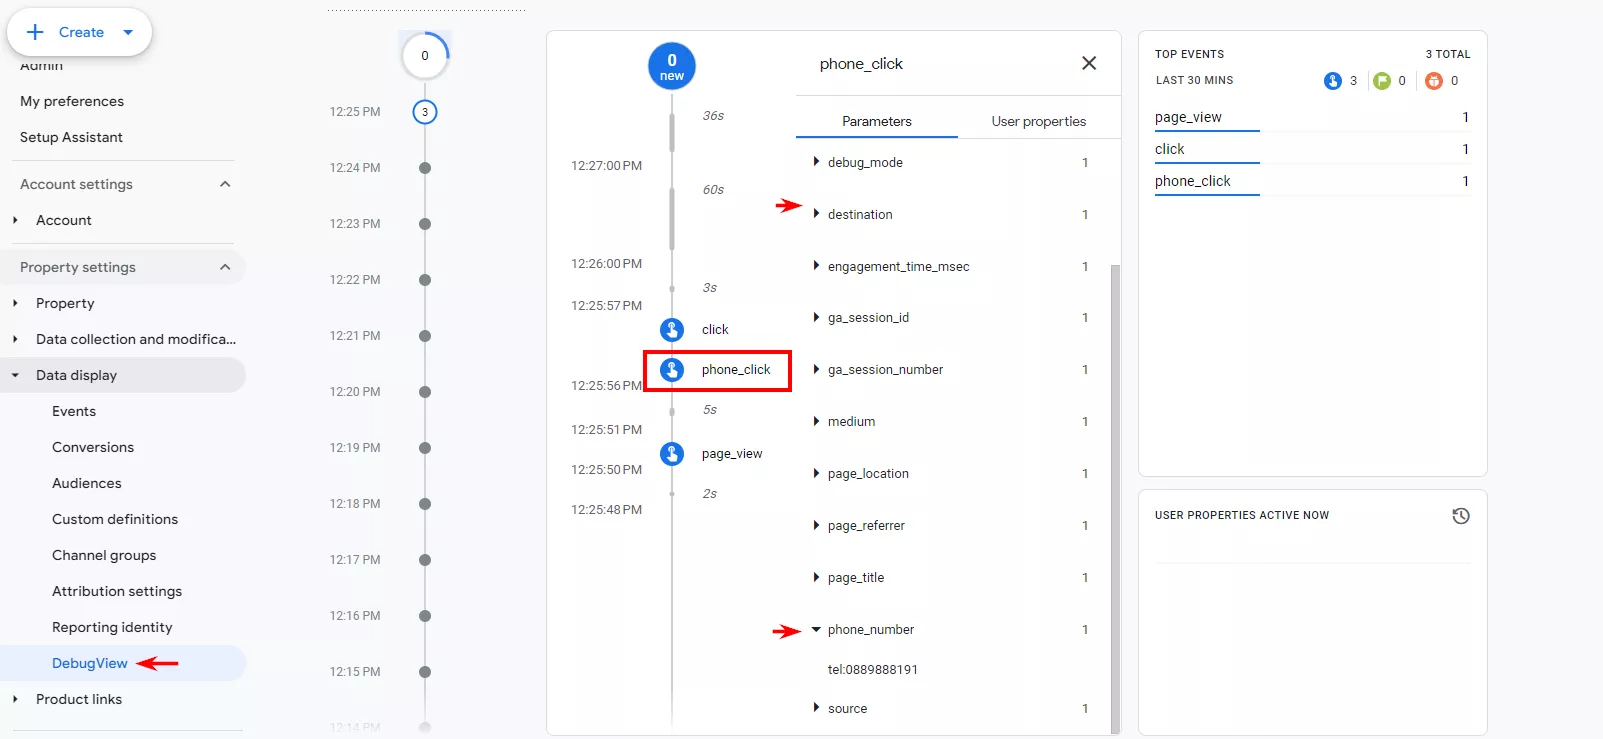Click page_view in Top Events list

point(1188,117)
